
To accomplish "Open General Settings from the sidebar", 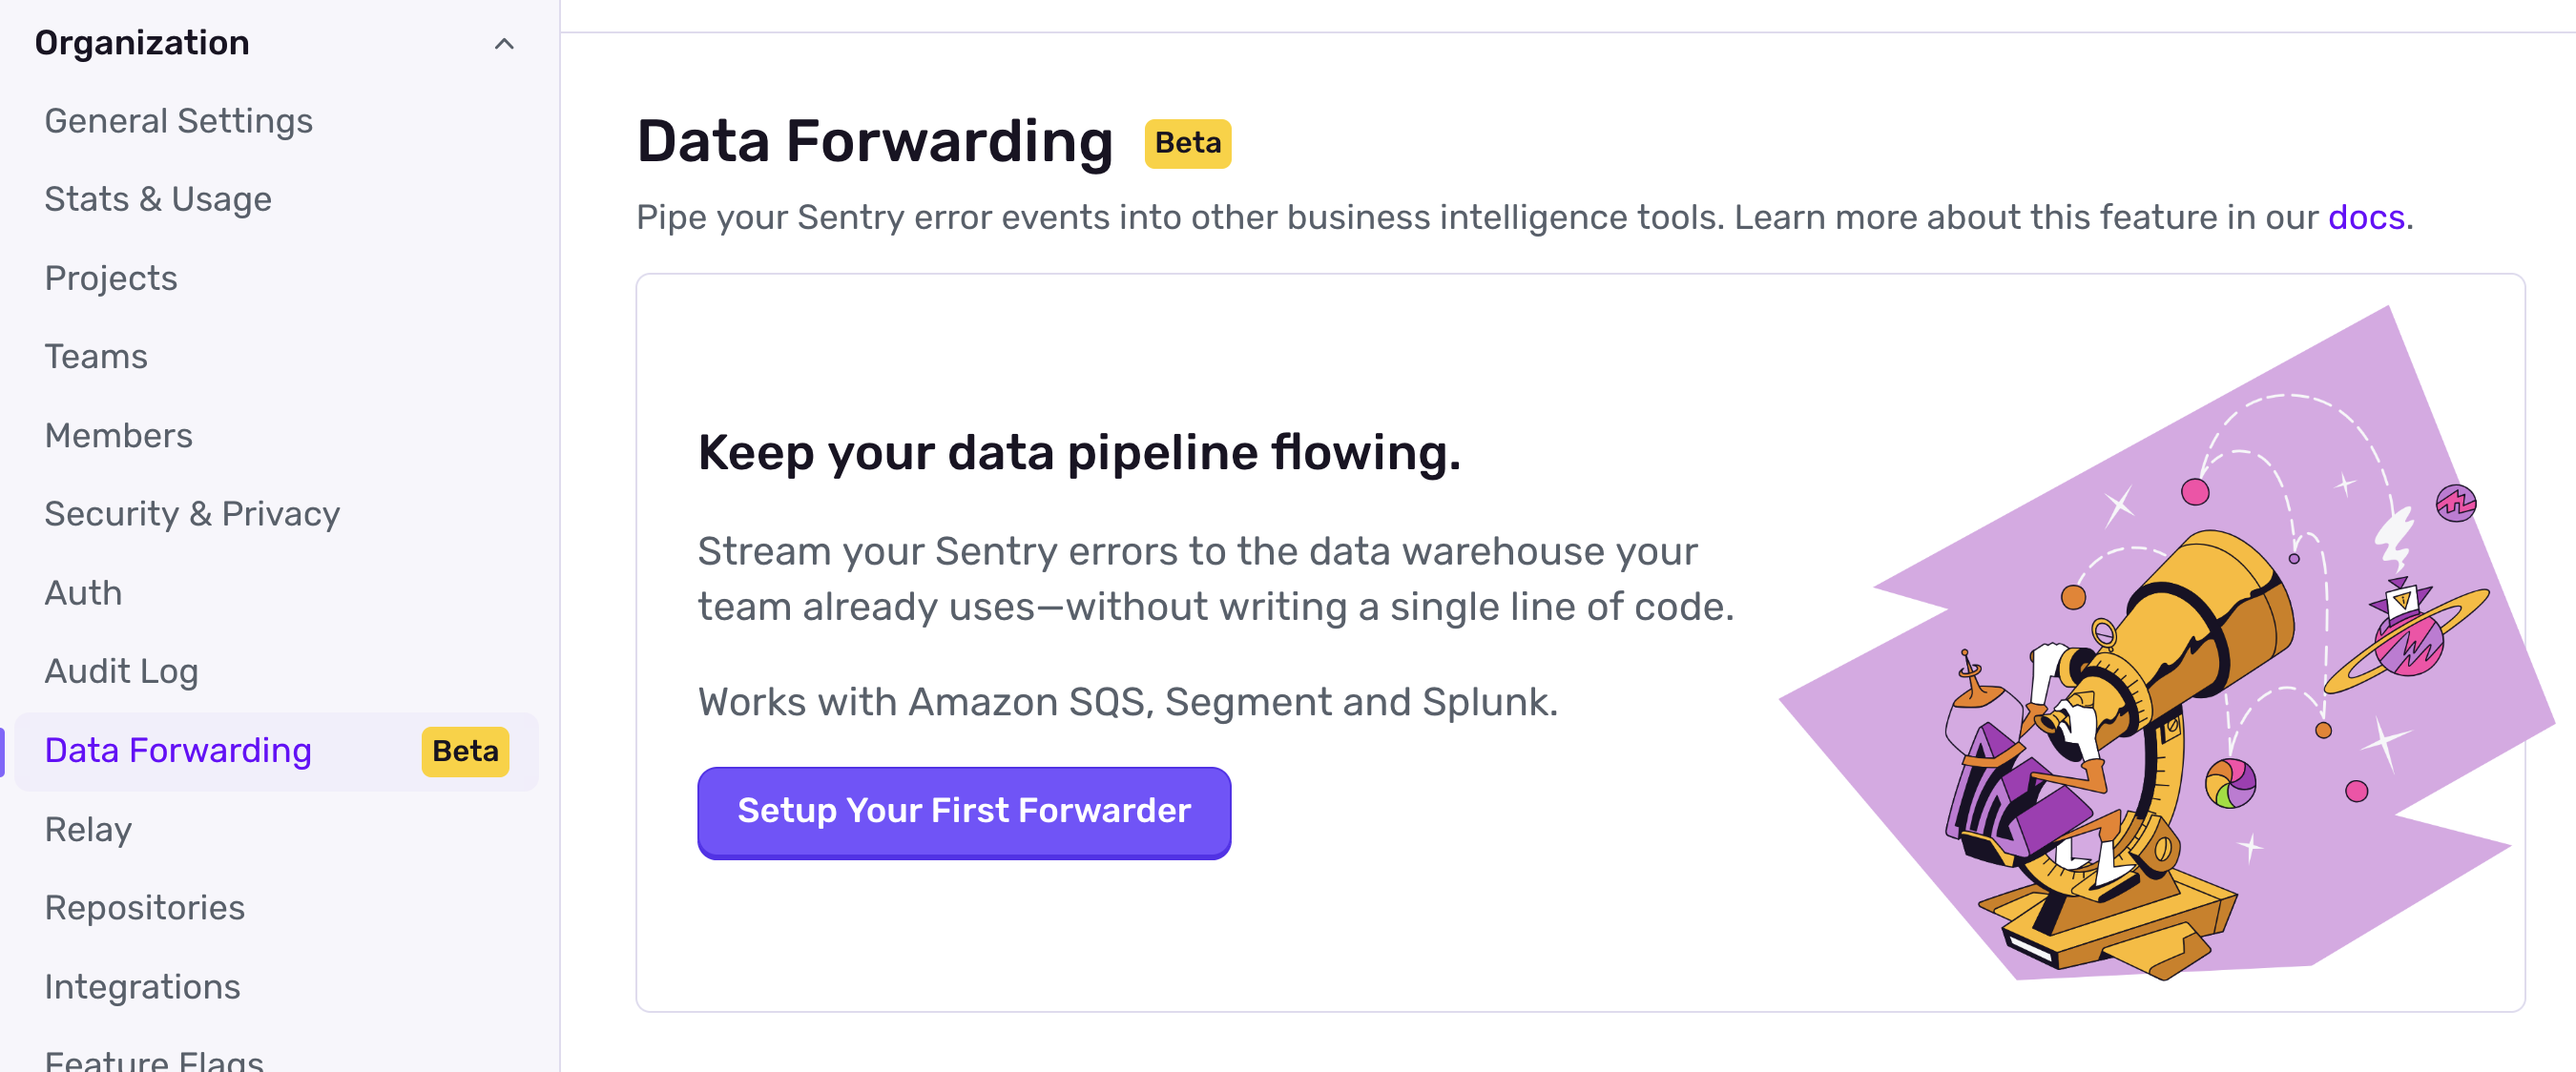I will 178,120.
